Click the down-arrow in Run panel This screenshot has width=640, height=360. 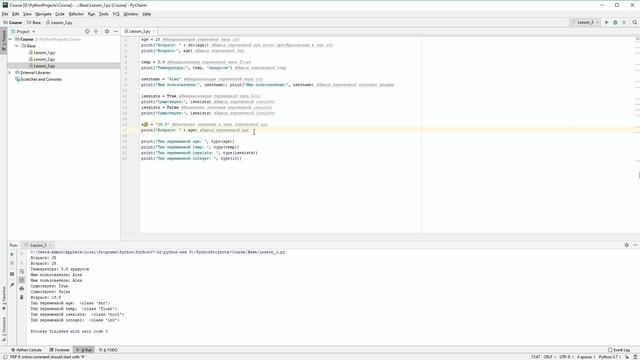pos(22,263)
